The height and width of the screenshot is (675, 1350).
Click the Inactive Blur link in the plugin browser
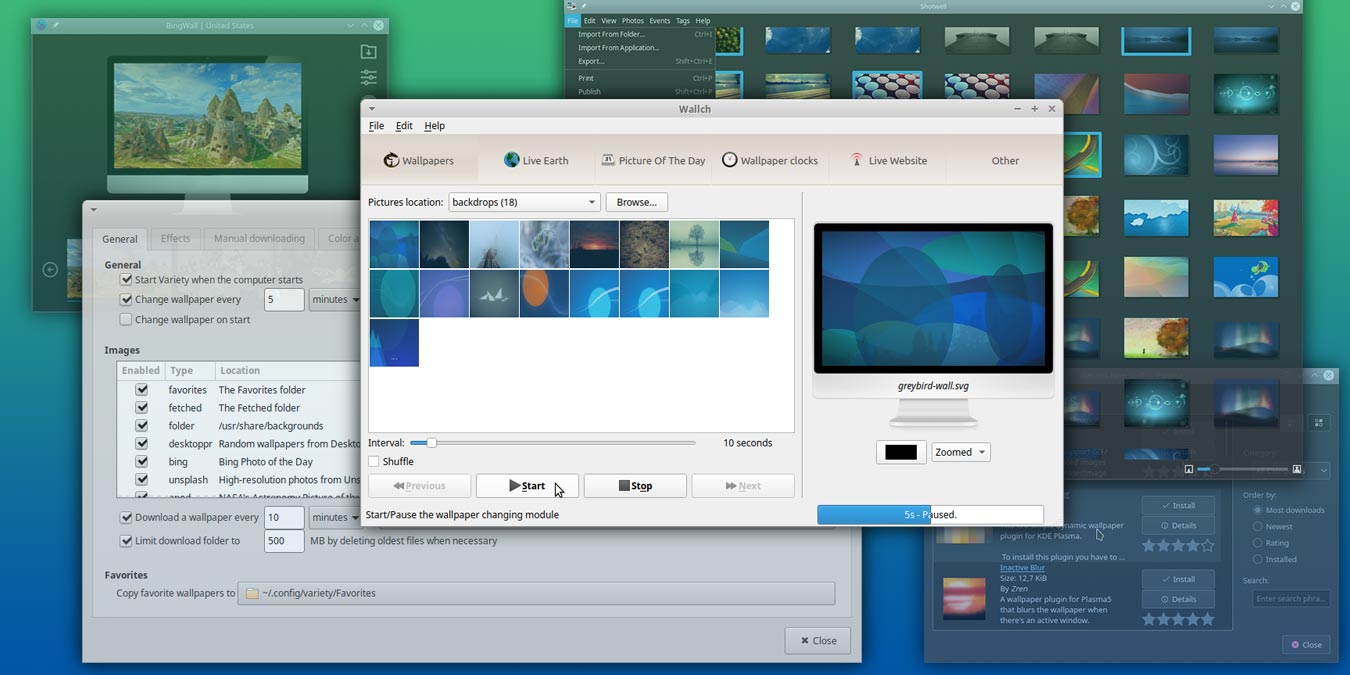(x=1022, y=567)
